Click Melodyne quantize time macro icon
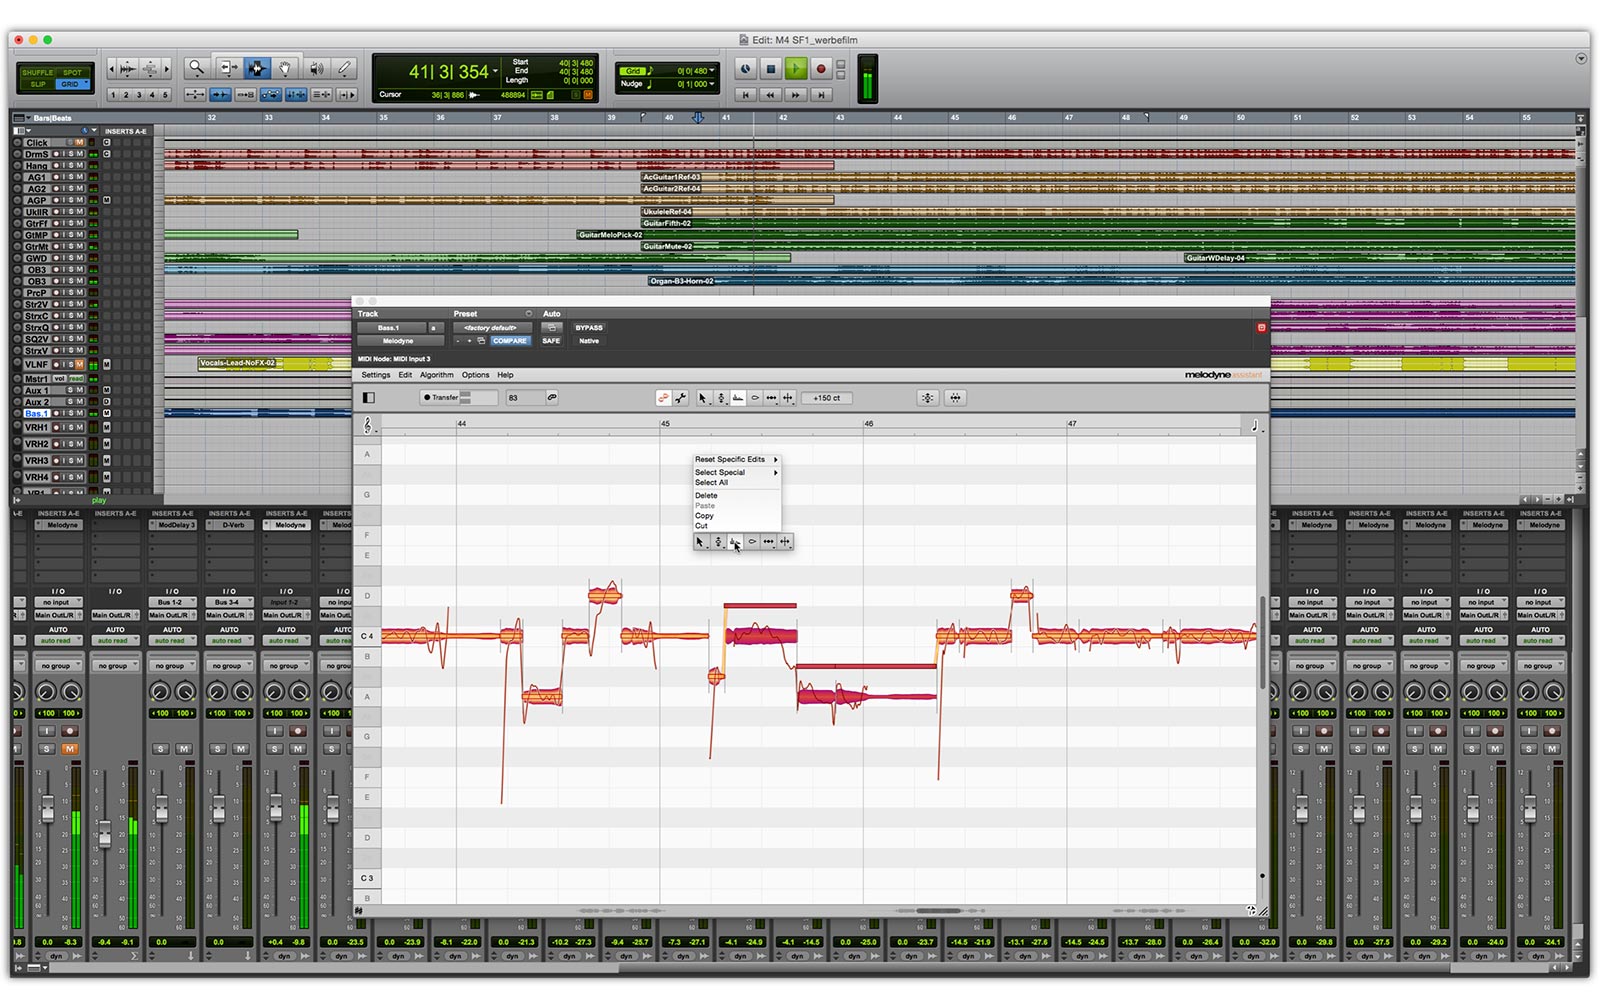 click(x=955, y=398)
